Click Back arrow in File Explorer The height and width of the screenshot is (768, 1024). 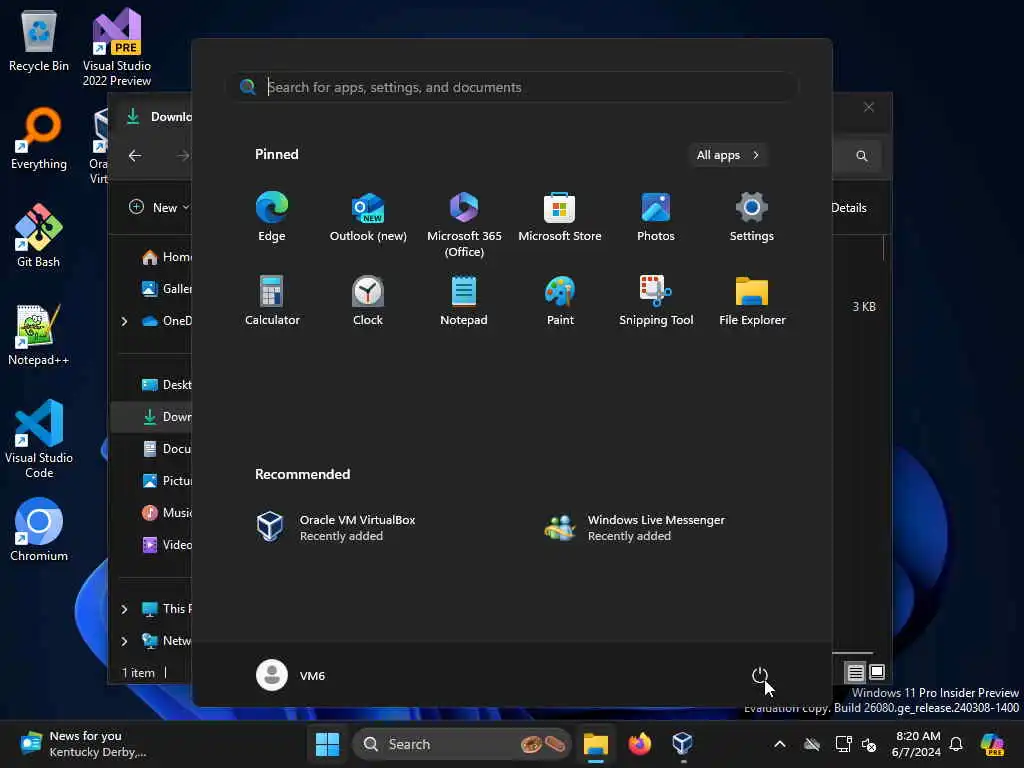[135, 155]
